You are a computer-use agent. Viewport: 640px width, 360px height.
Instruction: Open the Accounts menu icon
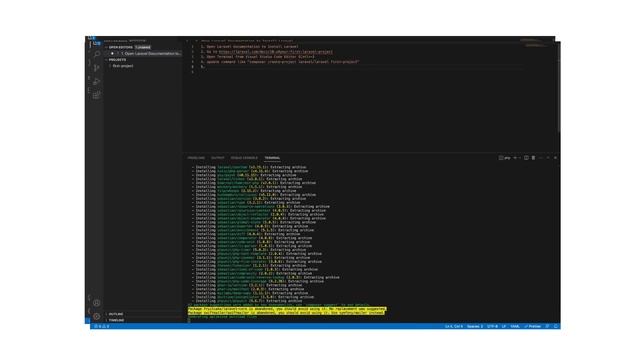click(x=97, y=303)
